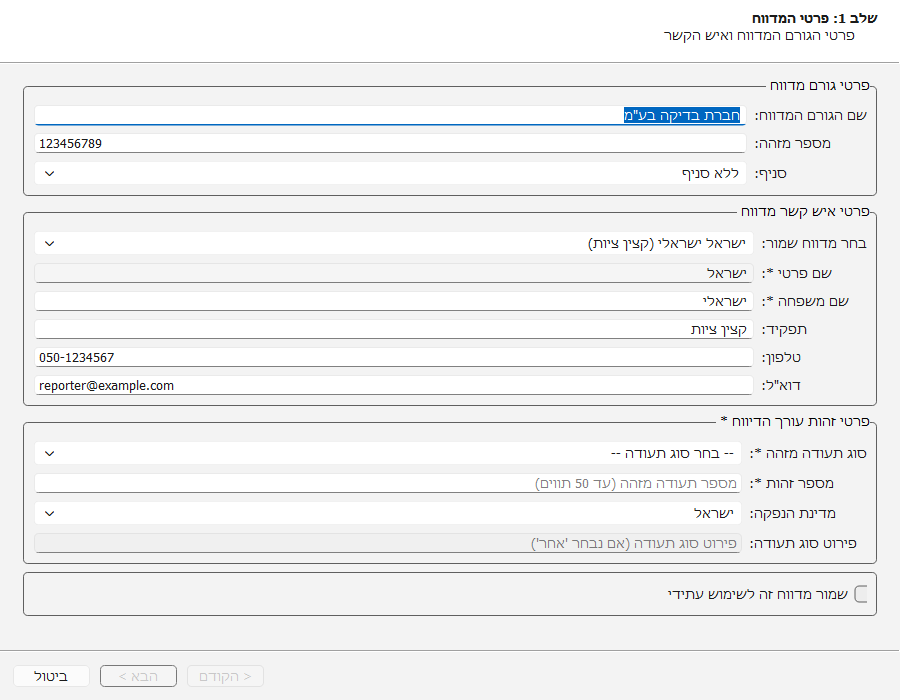Focus the 'תפקיד' role input field
This screenshot has width=900, height=700.
392,329
